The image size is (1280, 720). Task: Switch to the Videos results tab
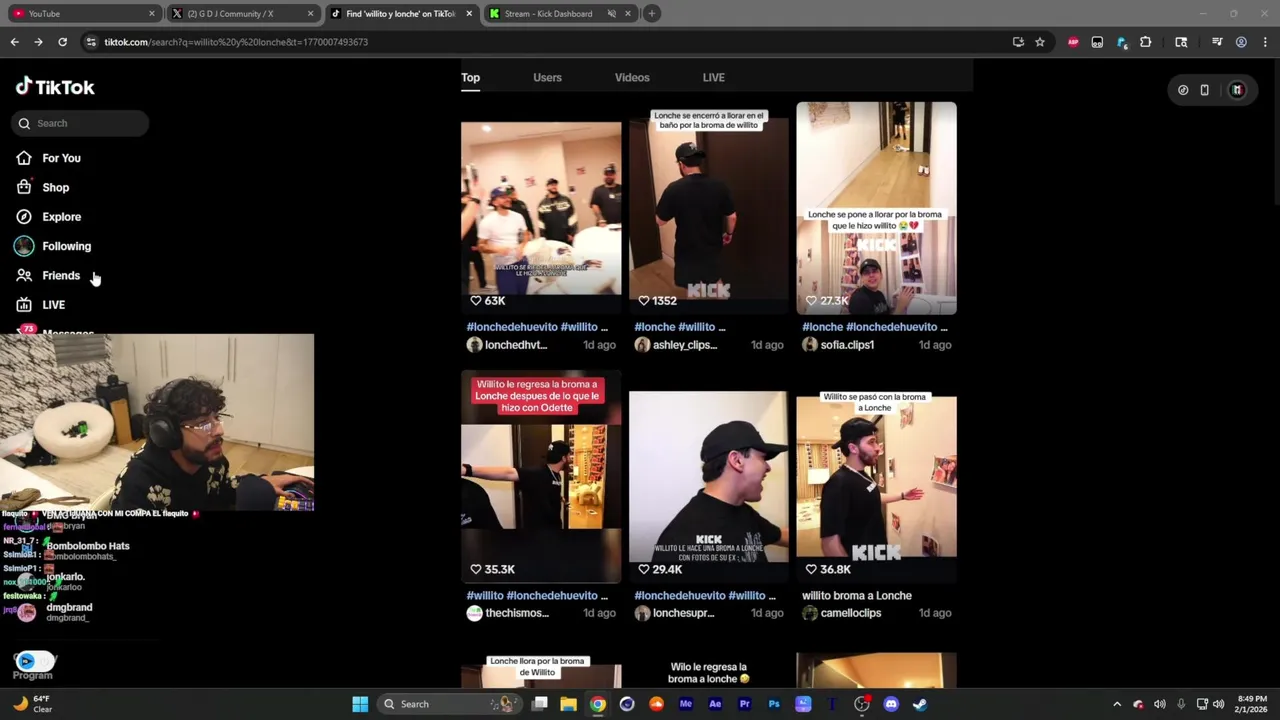coord(632,77)
